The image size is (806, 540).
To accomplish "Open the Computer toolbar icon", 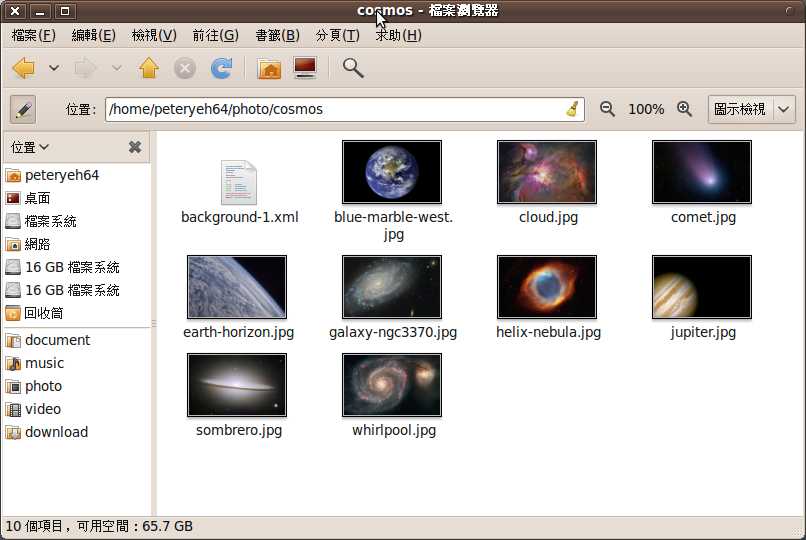I will pos(305,68).
